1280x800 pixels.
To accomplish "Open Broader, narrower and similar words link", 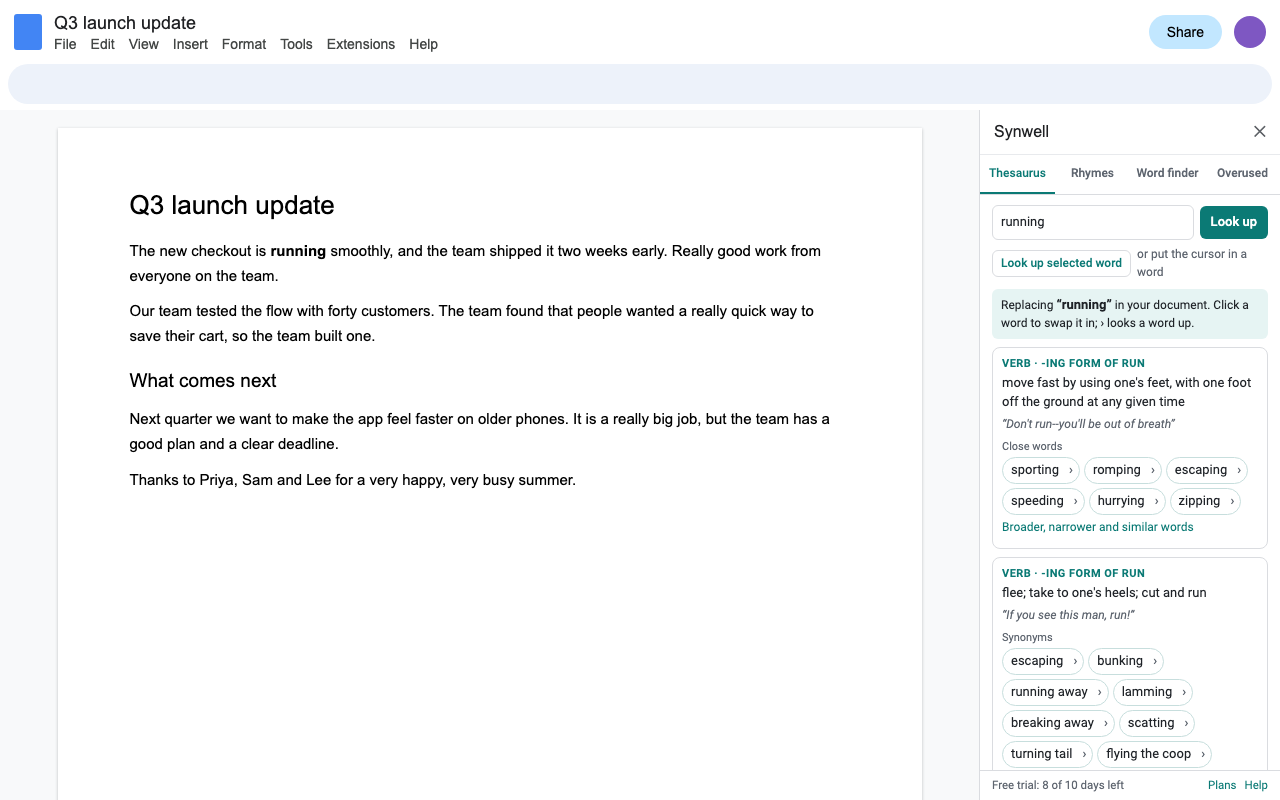I will pyautogui.click(x=1097, y=527).
